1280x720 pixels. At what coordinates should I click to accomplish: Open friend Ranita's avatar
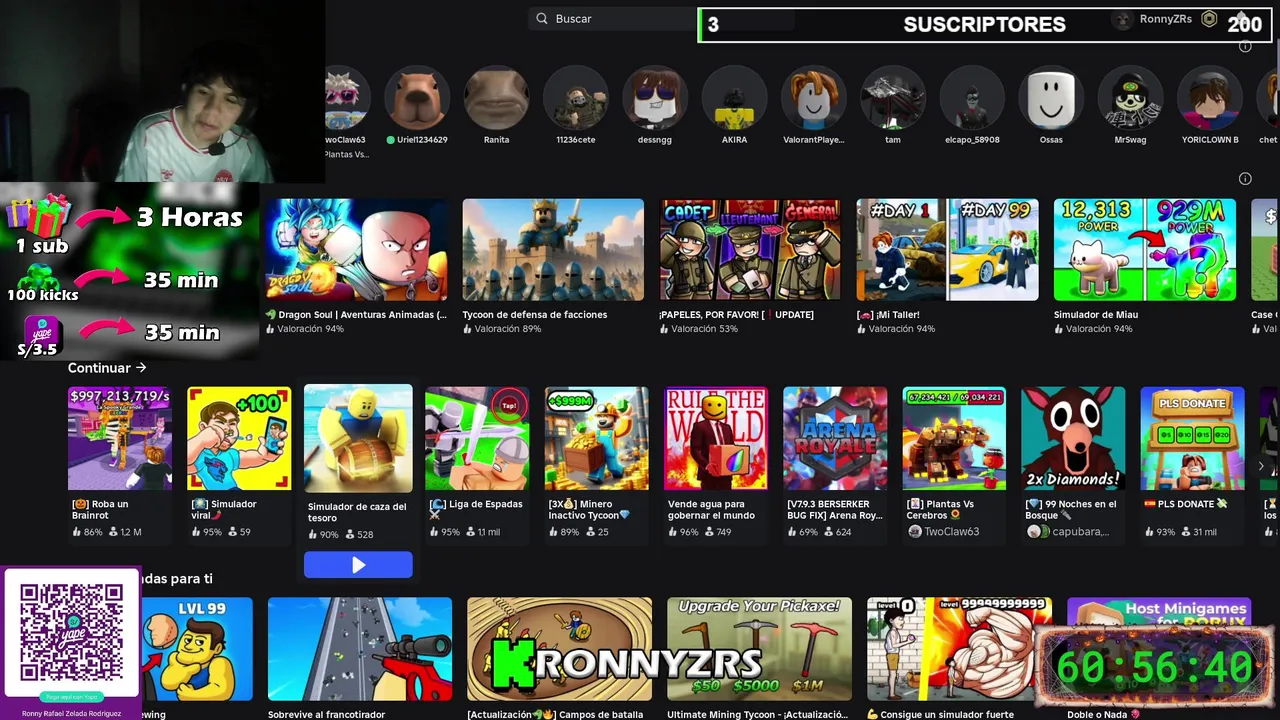(x=496, y=98)
